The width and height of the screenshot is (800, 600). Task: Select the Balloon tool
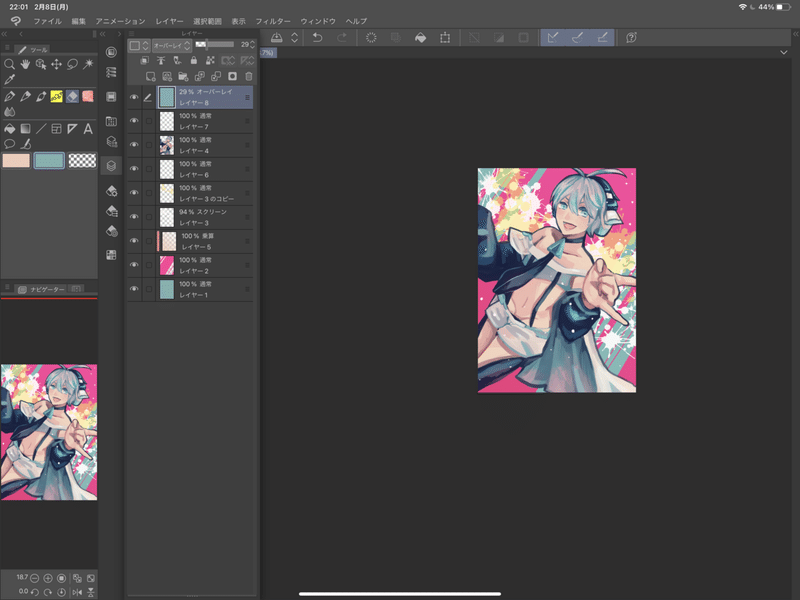point(9,144)
